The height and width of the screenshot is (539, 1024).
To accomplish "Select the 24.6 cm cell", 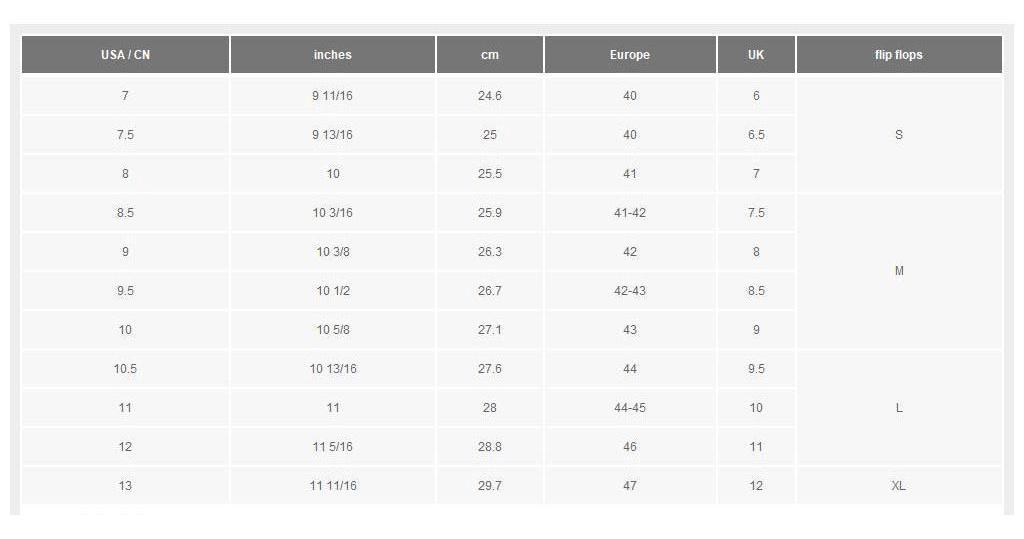I will point(489,96).
